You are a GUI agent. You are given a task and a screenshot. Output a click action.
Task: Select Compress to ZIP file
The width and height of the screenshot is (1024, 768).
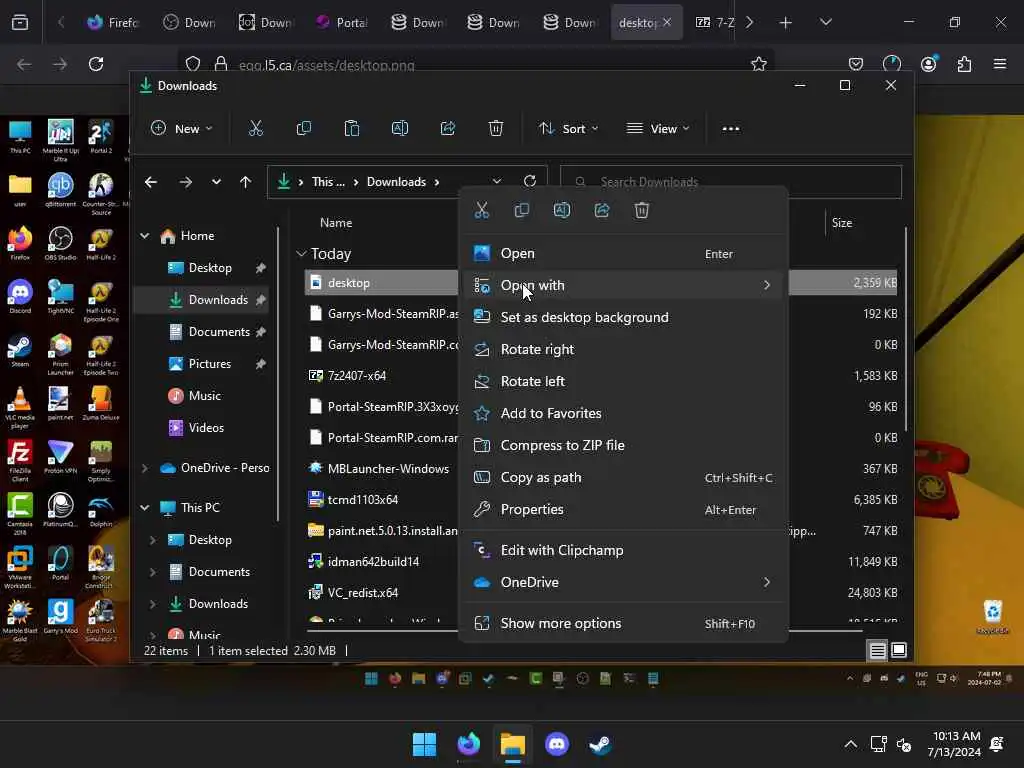pos(624,445)
